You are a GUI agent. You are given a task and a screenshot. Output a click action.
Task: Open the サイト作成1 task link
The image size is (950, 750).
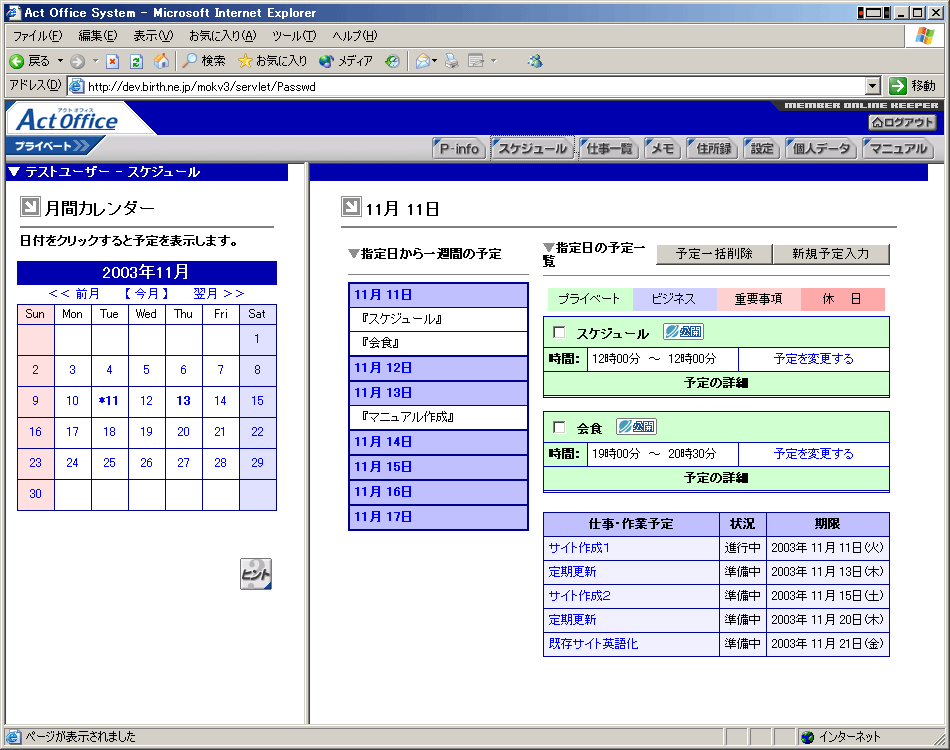tap(579, 548)
